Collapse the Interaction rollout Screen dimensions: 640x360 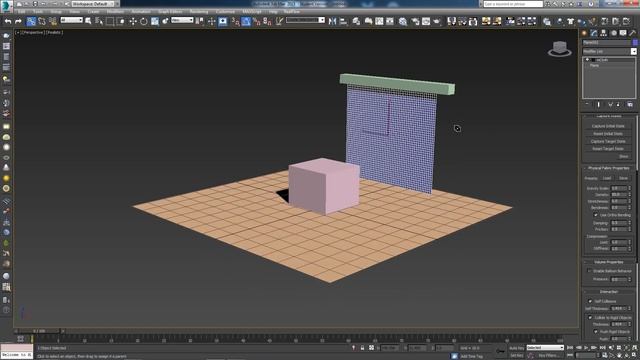click(x=608, y=292)
